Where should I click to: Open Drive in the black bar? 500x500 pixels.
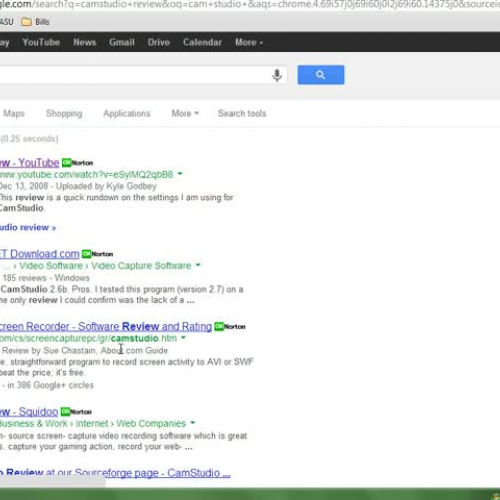click(x=159, y=42)
